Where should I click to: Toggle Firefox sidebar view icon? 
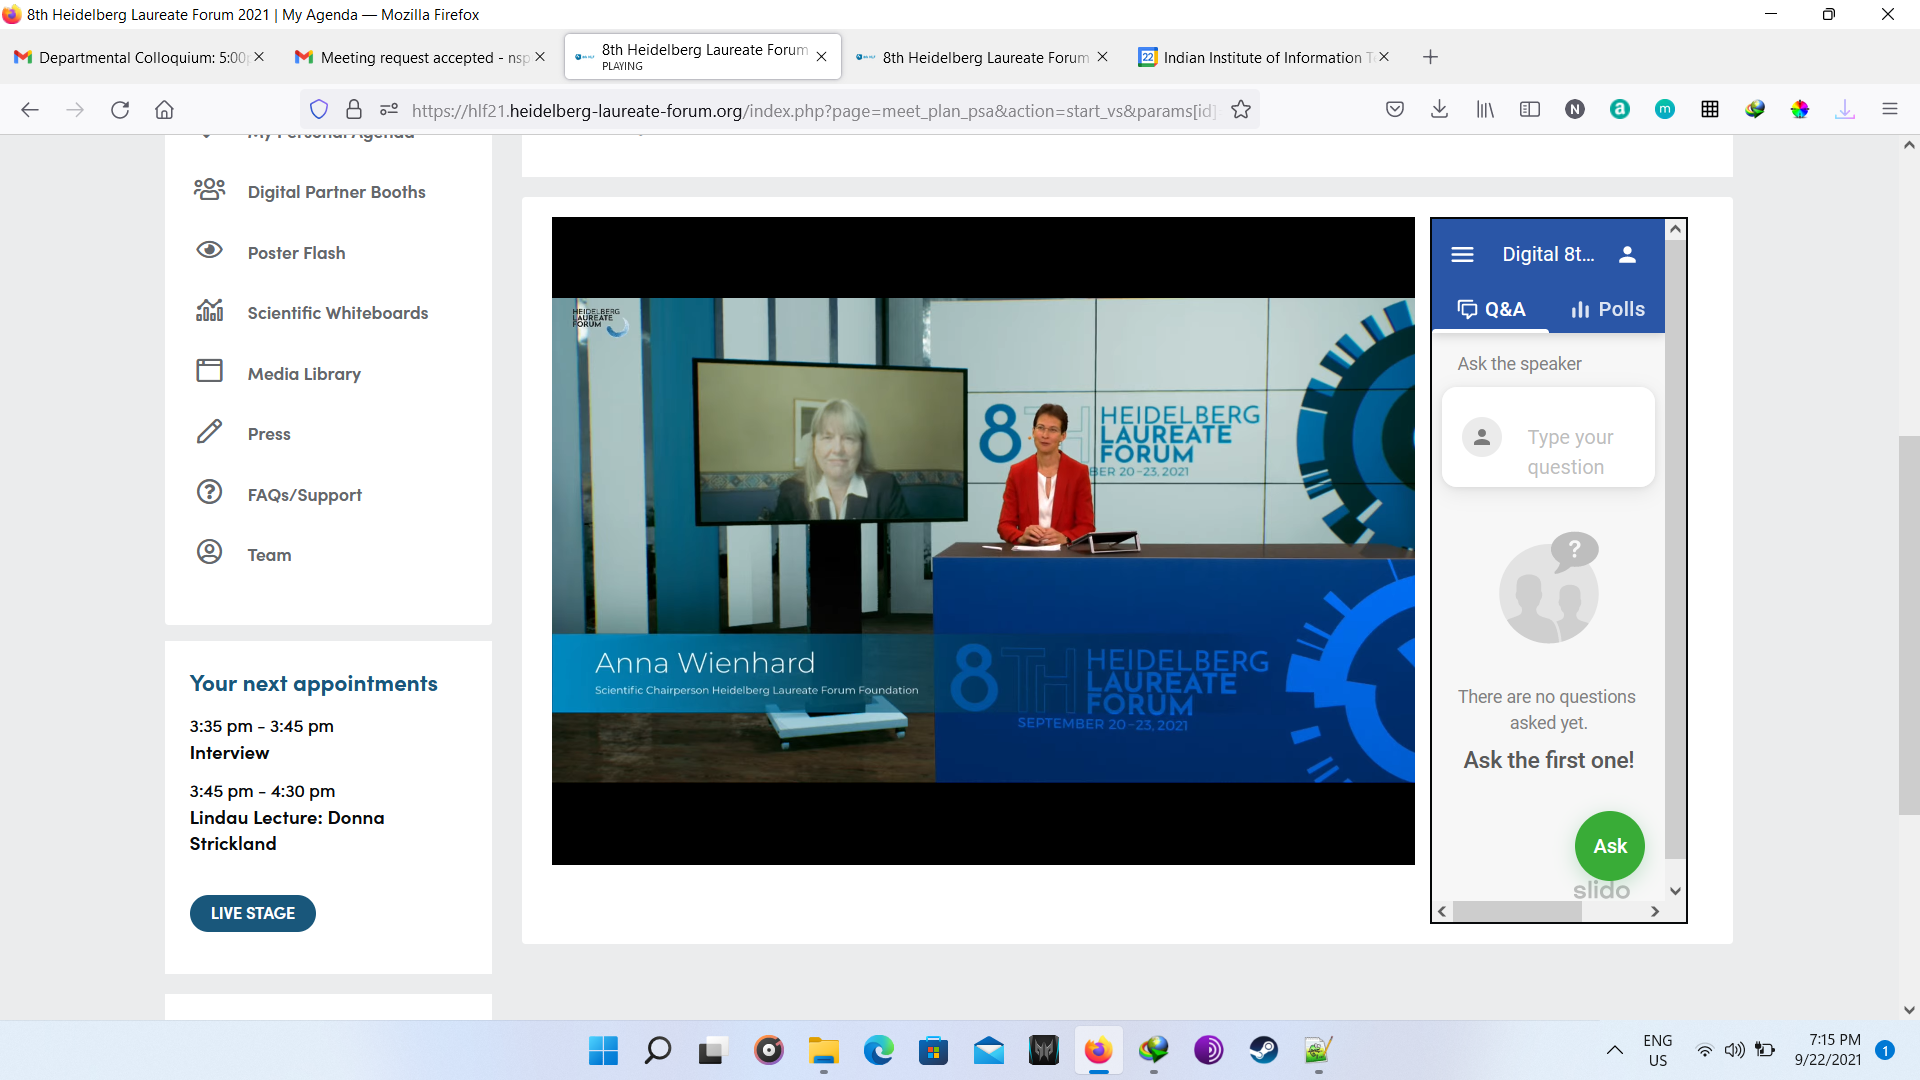[x=1529, y=110]
